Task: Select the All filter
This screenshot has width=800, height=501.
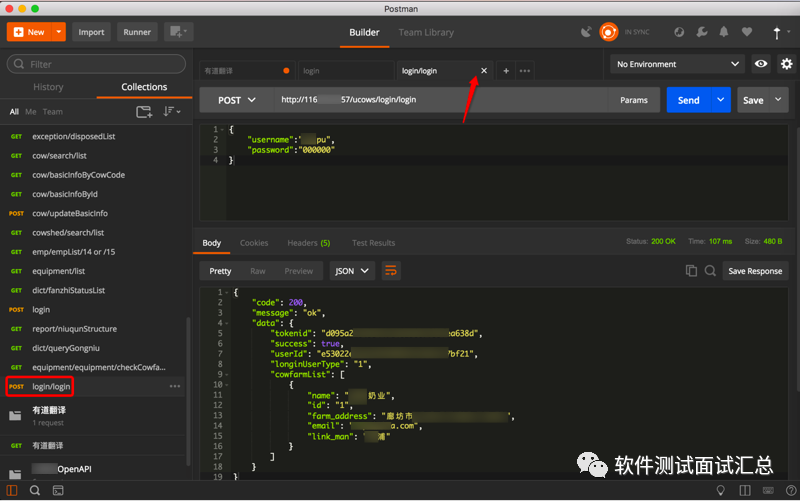Action: (14, 112)
